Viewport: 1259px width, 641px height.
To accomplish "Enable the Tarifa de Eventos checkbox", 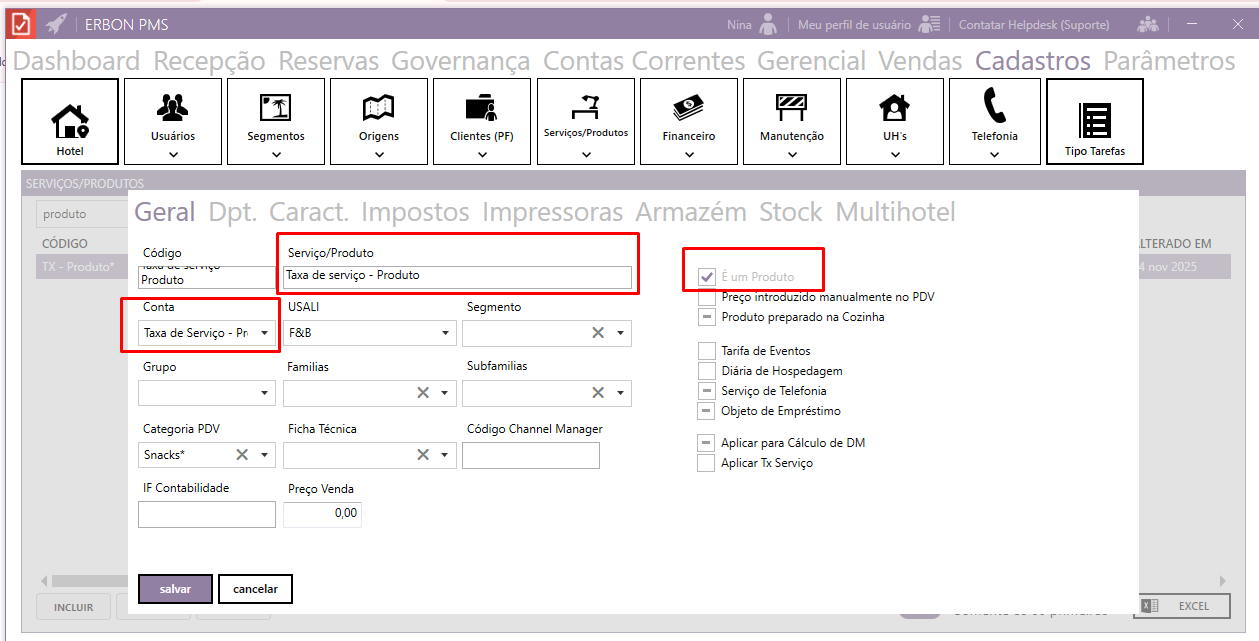I will pos(706,351).
